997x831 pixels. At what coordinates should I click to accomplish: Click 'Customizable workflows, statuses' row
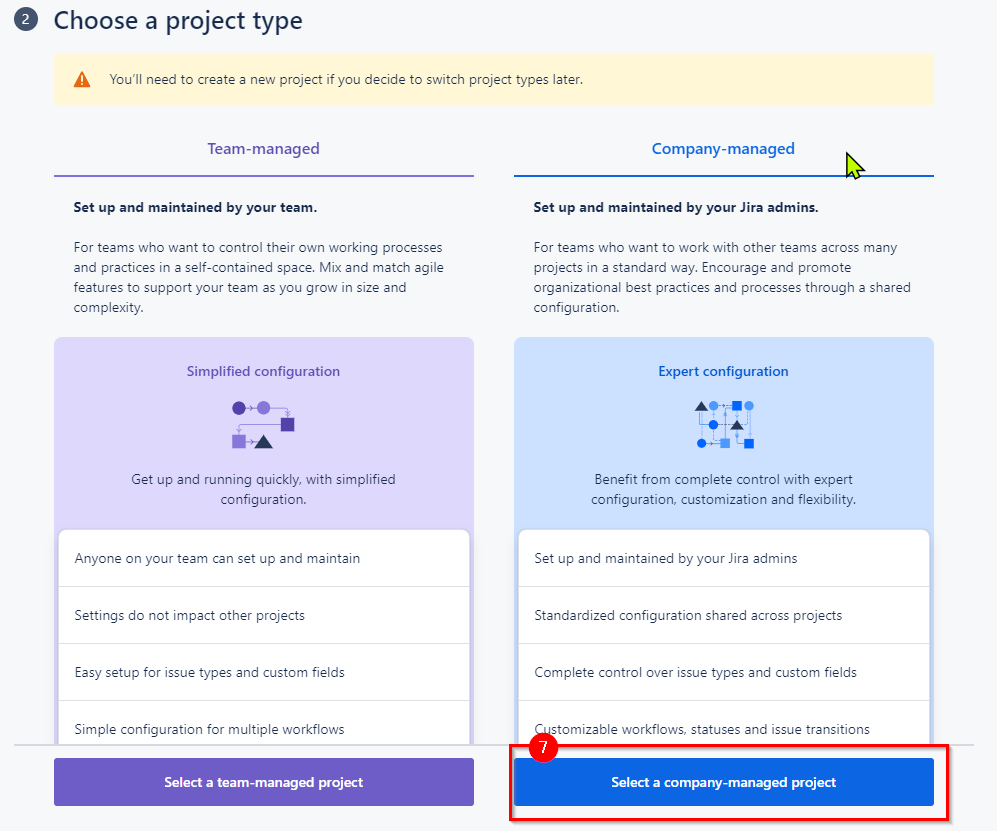[x=724, y=723]
